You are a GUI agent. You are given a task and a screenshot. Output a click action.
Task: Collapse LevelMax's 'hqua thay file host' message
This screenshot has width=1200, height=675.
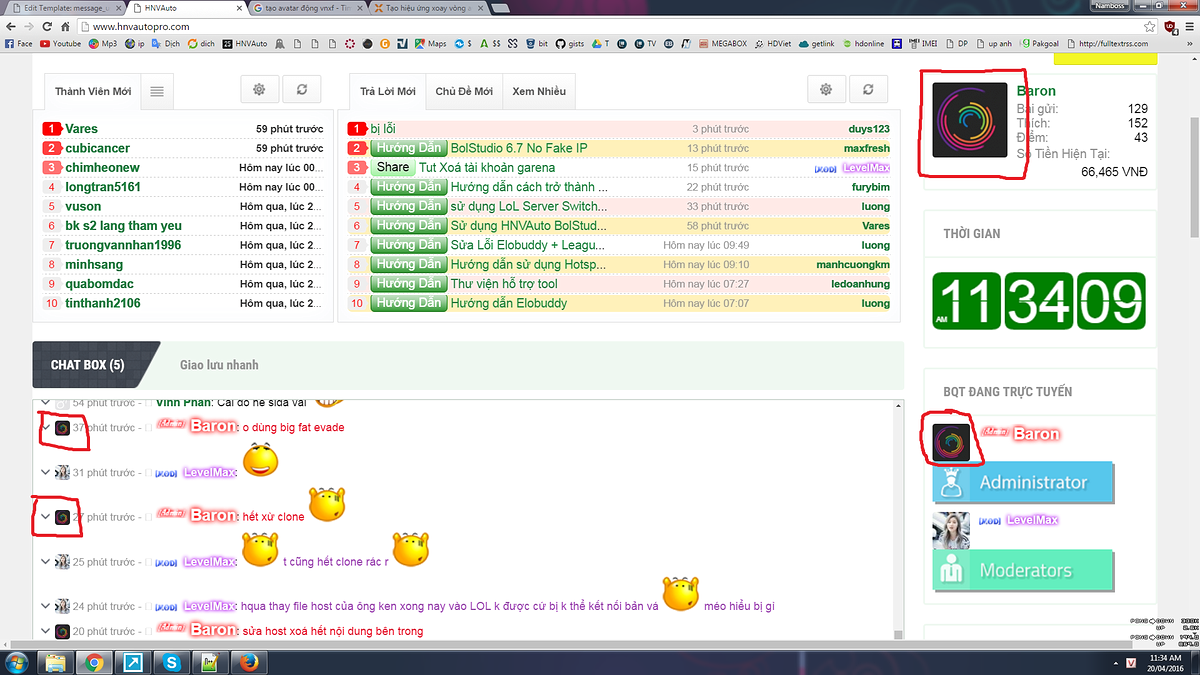[x=44, y=605]
